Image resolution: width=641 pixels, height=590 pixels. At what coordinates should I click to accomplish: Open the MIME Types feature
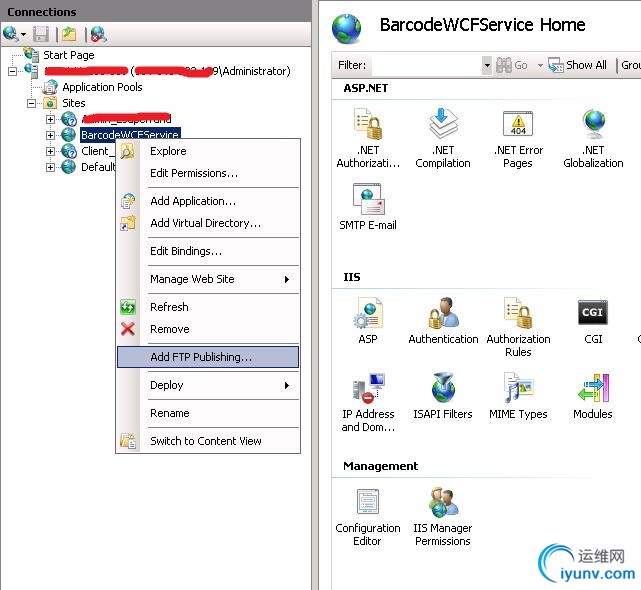pos(518,395)
